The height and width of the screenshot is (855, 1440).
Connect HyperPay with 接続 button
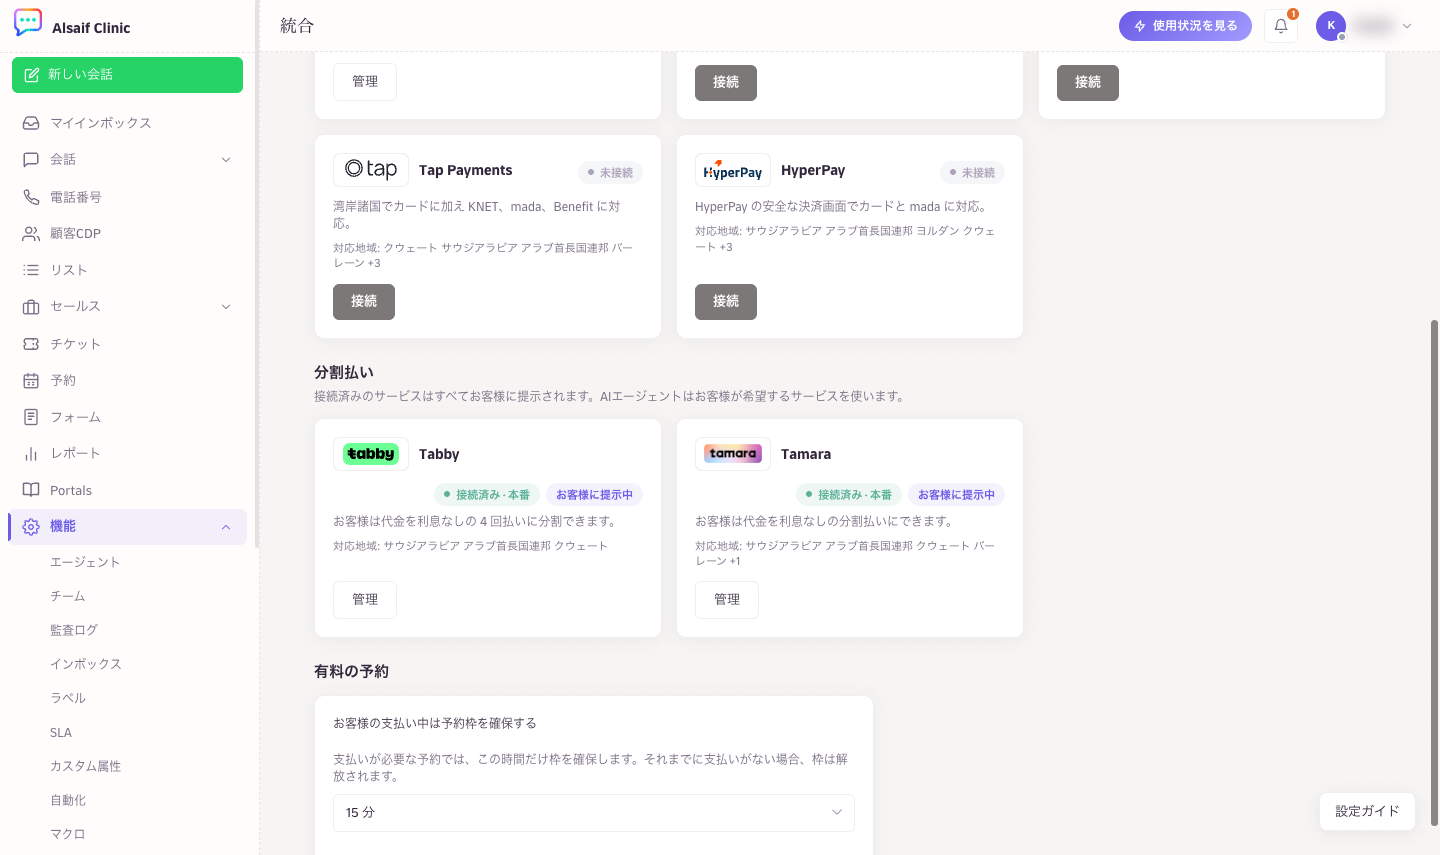tap(726, 302)
